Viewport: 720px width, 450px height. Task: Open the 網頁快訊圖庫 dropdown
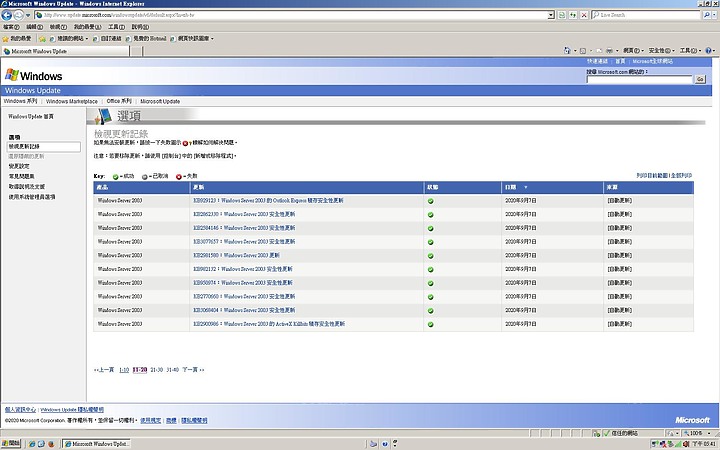tap(191, 39)
